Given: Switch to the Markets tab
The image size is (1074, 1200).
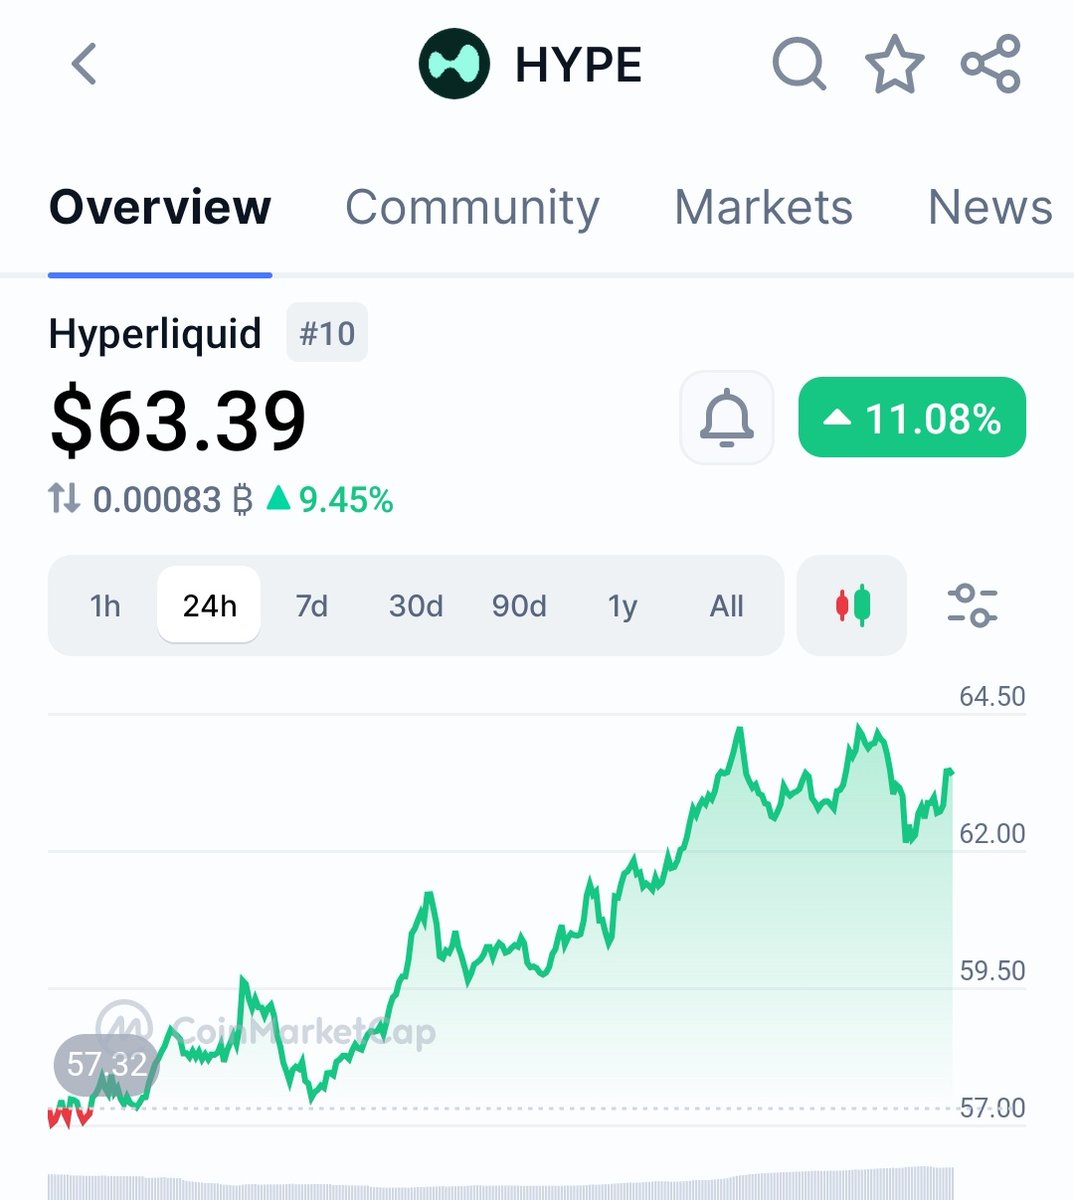Looking at the screenshot, I should (763, 207).
